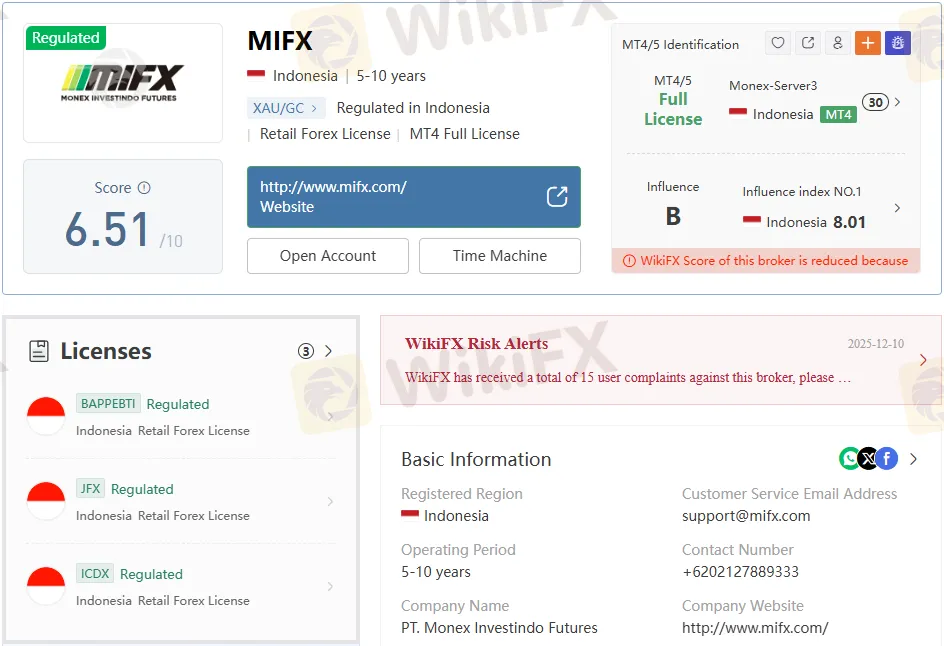Click the Indonesia flag beside the BAPPEBTI license
This screenshot has width=944, height=646.
pyautogui.click(x=46, y=416)
